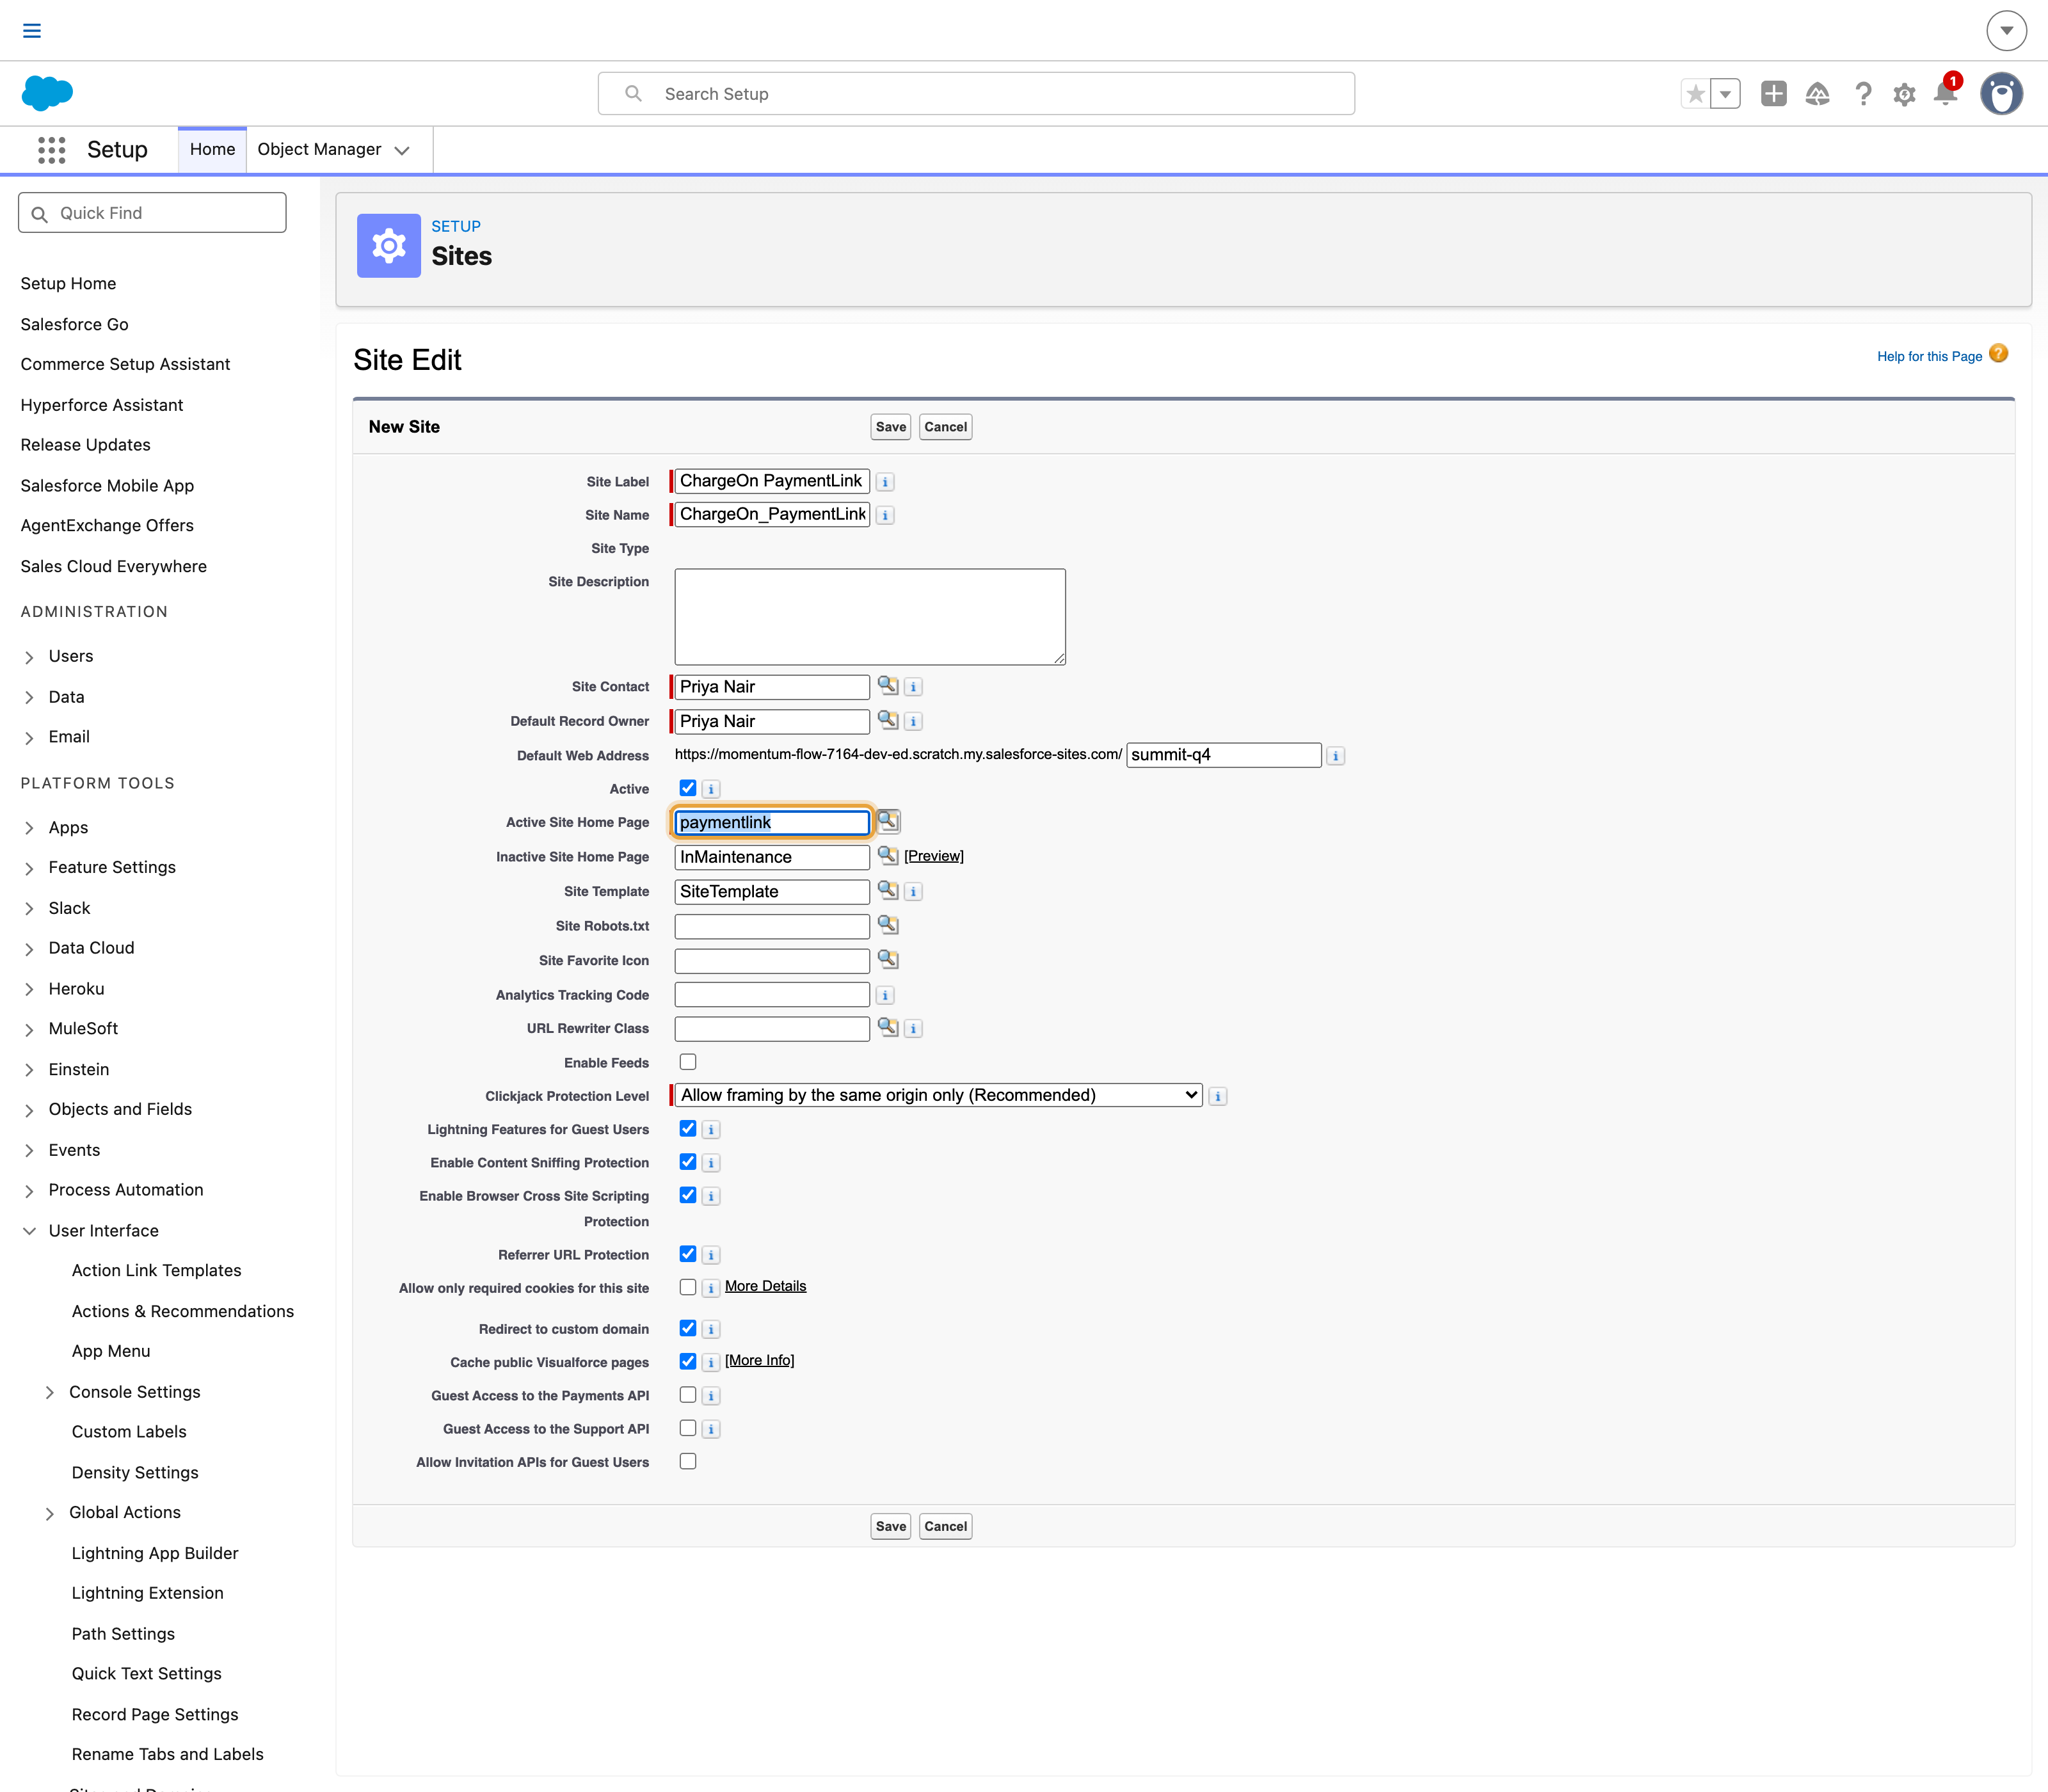Check Allow only required cookies checkbox
Screen dimensions: 2048x1792
click(688, 1287)
